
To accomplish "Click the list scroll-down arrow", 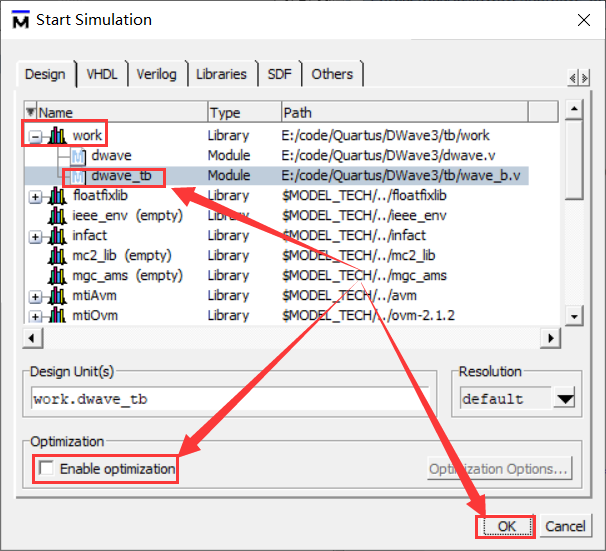I will [574, 316].
